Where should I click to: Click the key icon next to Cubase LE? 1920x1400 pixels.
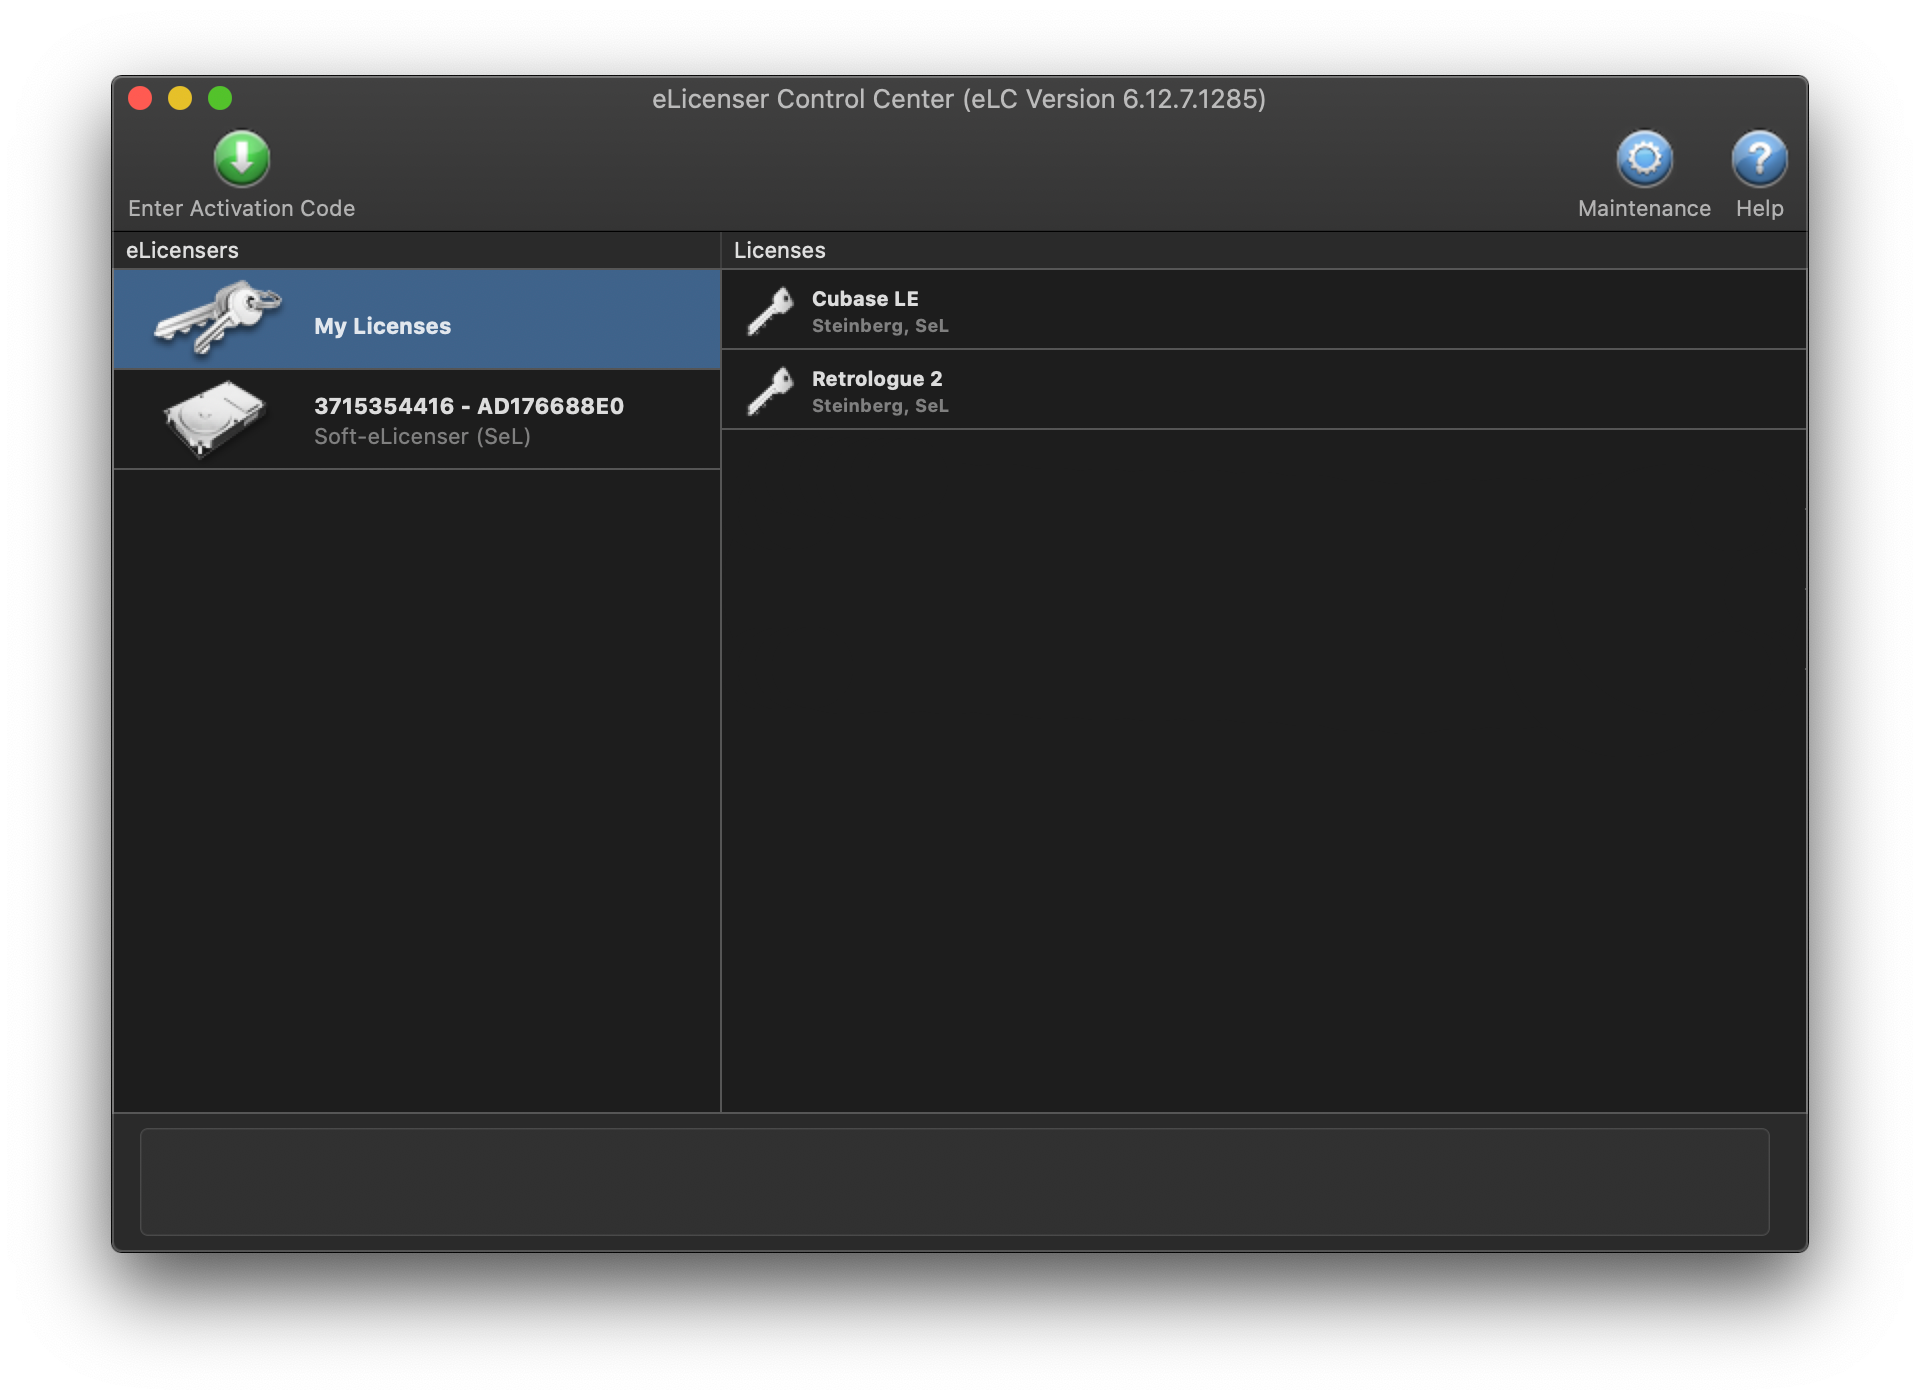pos(770,310)
